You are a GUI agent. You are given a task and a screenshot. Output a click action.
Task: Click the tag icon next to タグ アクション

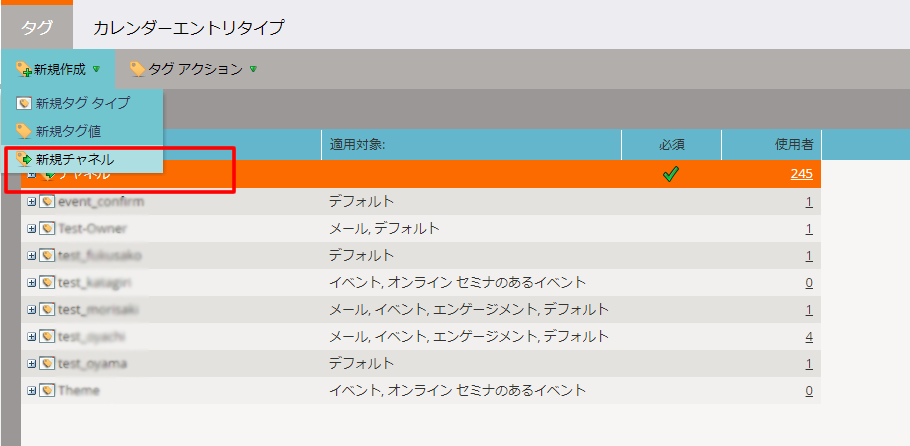pyautogui.click(x=137, y=69)
